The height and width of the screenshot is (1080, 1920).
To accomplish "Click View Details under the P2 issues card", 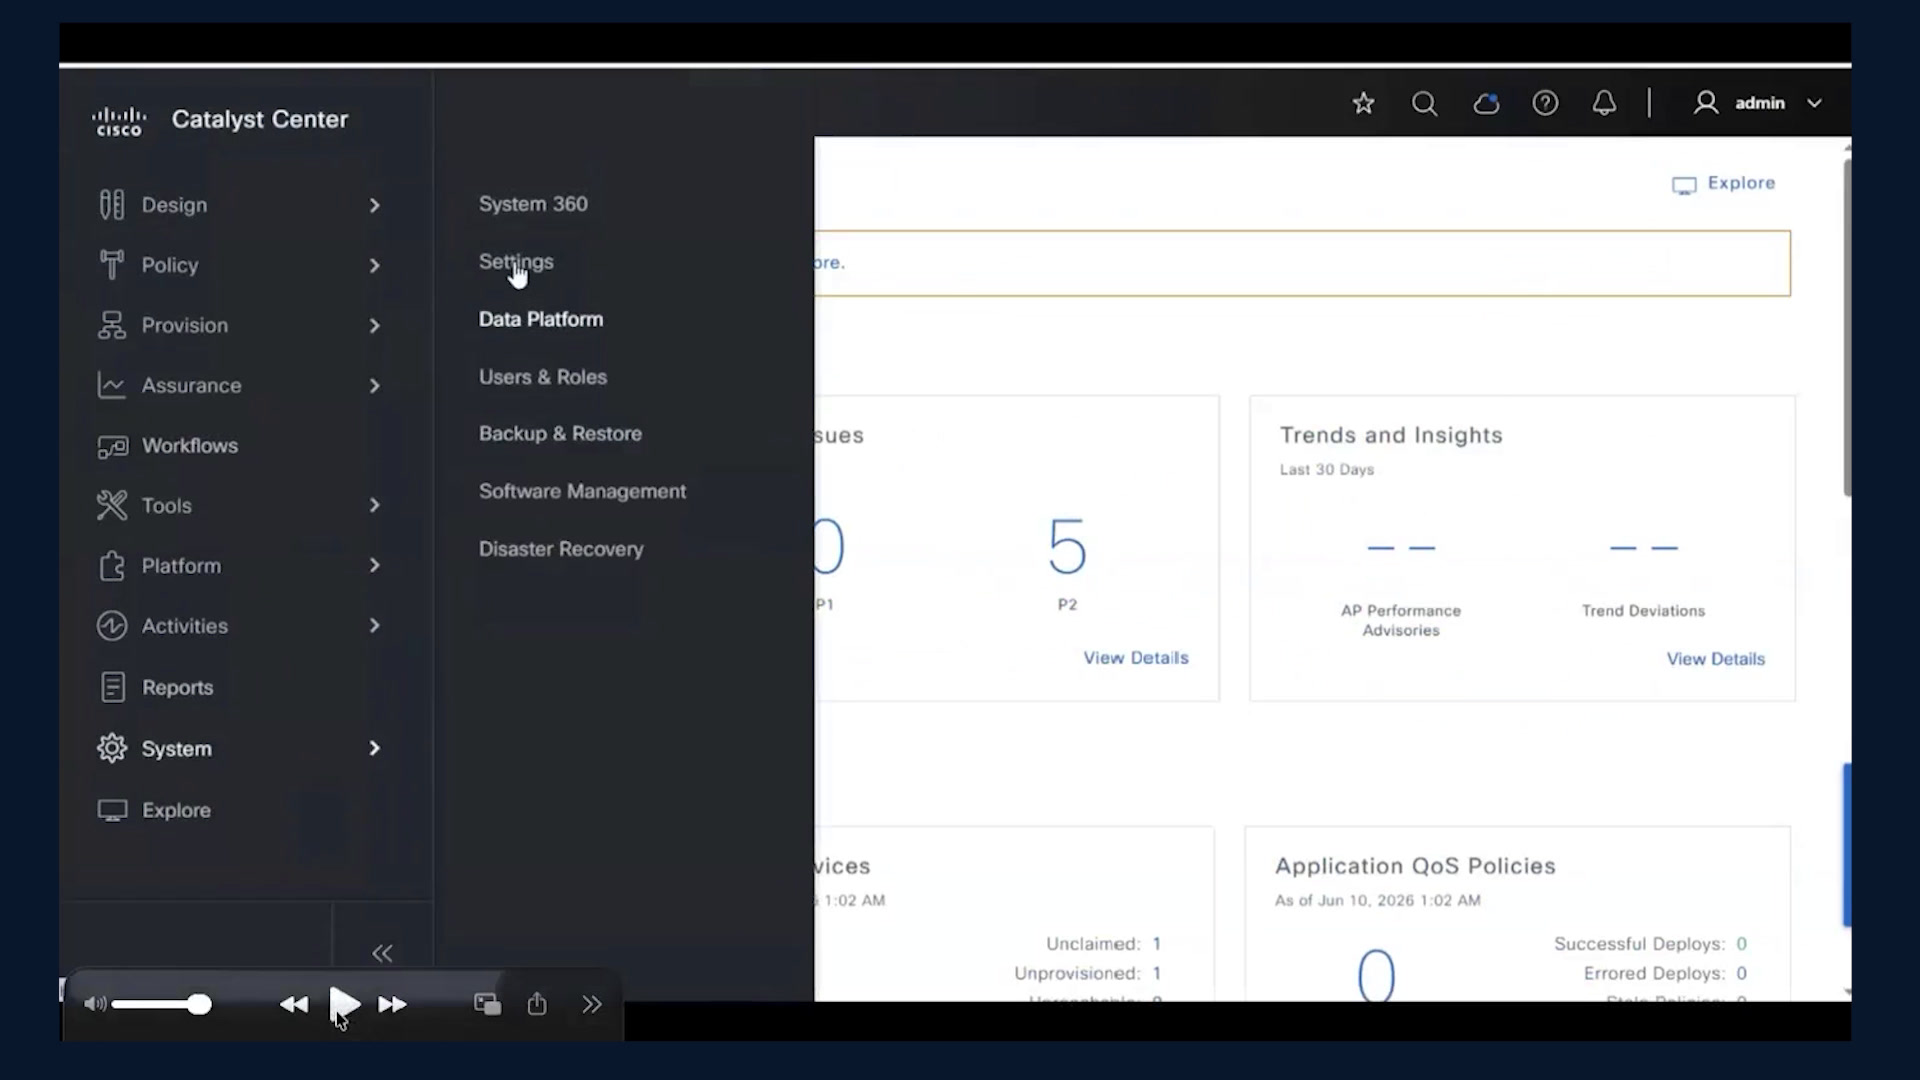I will click(1136, 658).
